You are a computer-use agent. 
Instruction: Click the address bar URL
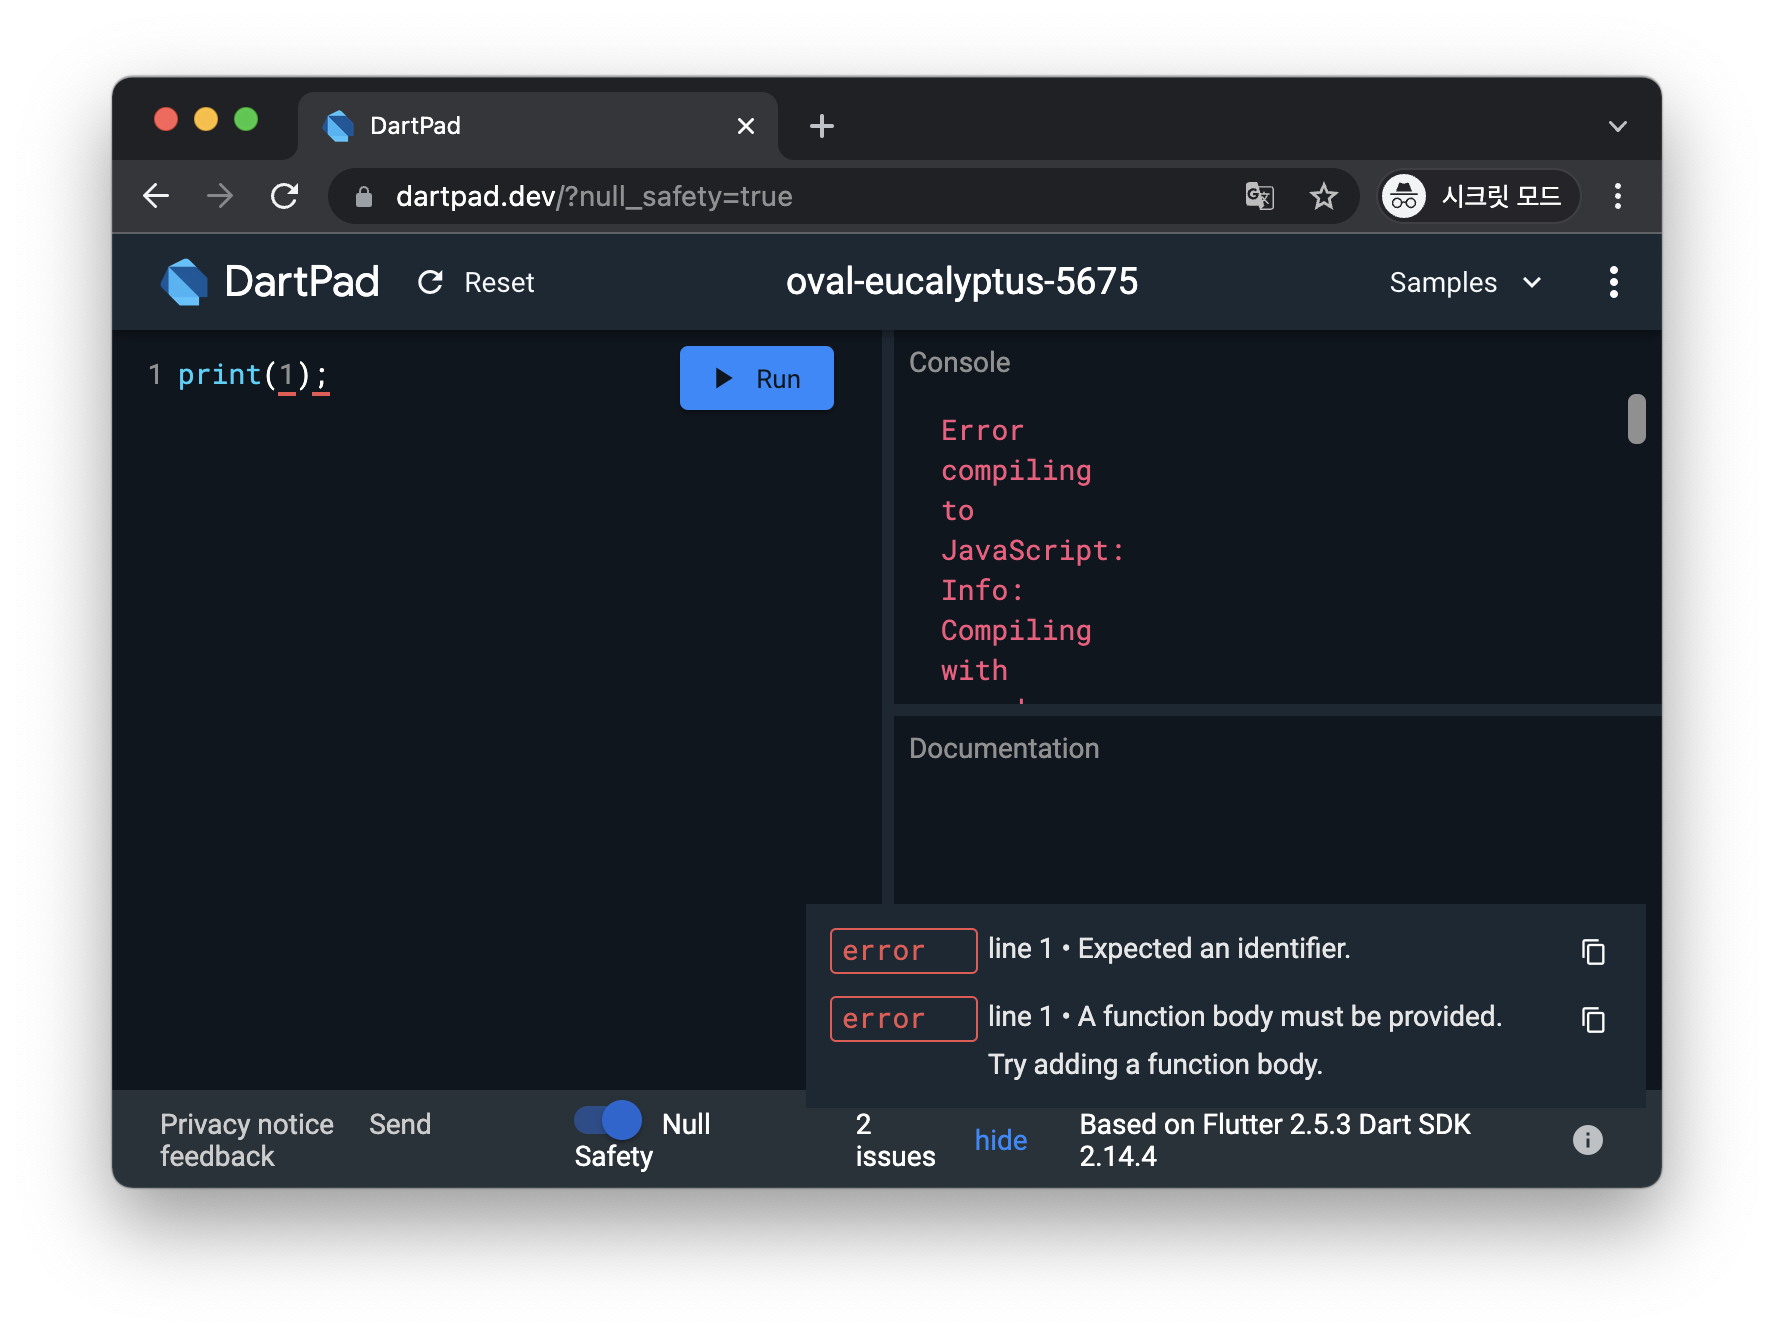click(x=594, y=196)
